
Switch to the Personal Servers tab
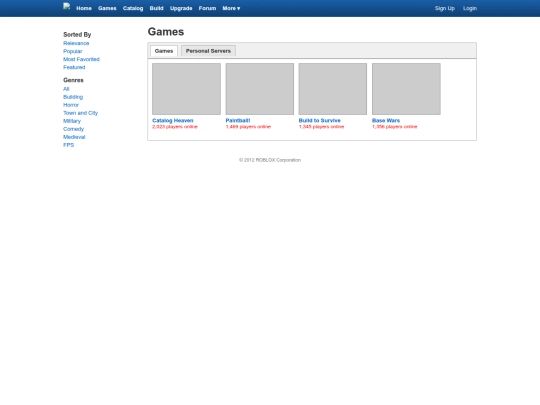(208, 51)
